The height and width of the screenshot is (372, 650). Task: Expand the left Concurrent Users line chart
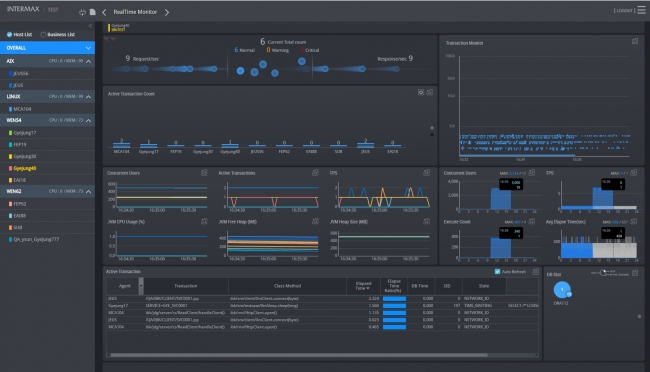point(204,173)
